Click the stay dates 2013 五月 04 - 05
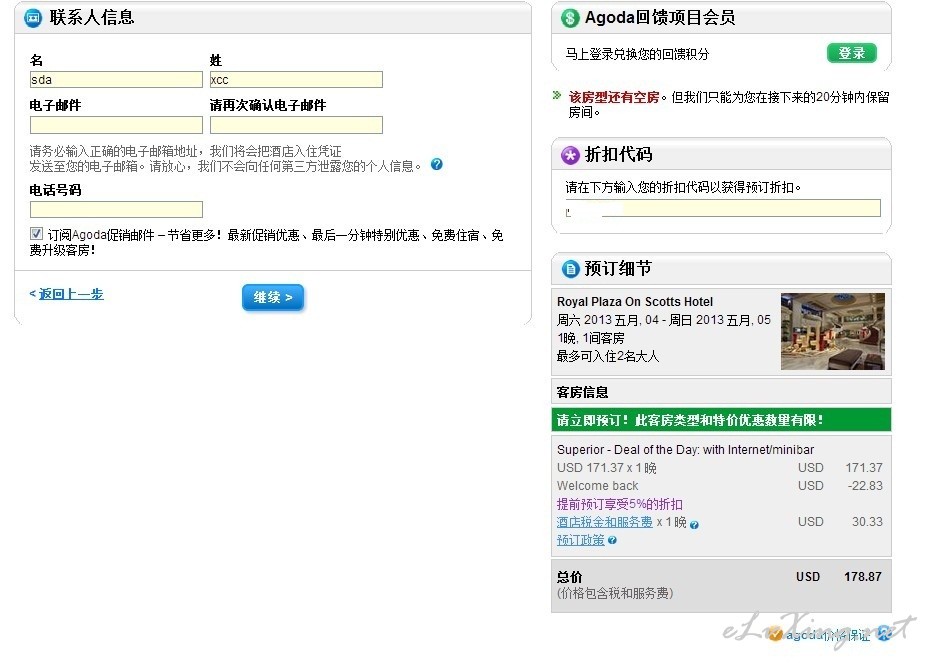 coord(664,320)
